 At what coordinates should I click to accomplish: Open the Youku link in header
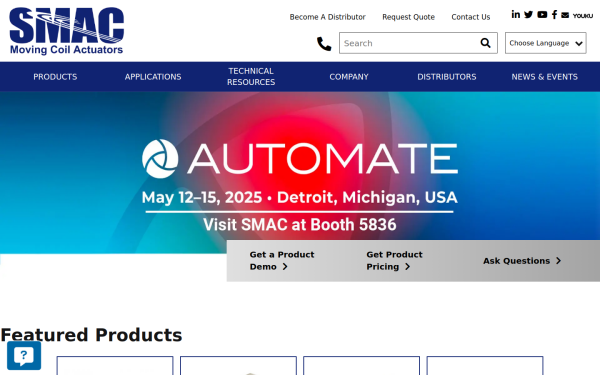[583, 16]
